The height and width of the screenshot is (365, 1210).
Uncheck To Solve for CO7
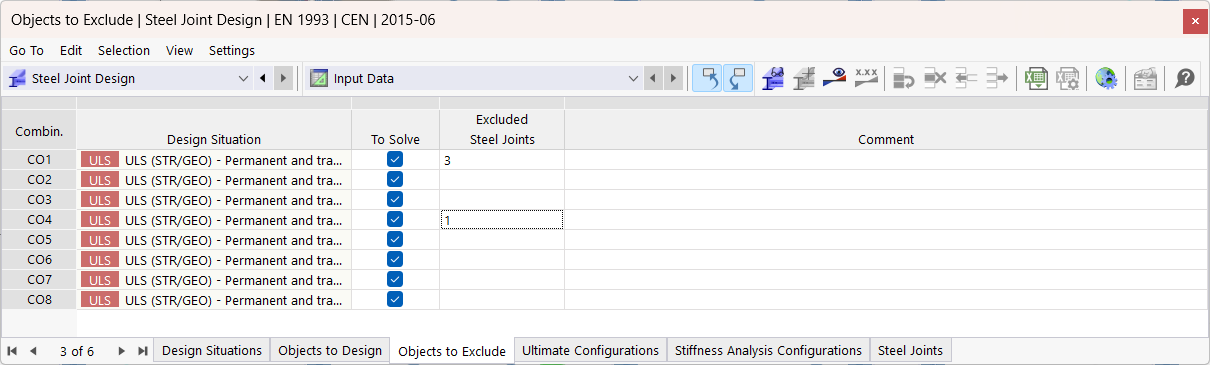click(x=395, y=279)
